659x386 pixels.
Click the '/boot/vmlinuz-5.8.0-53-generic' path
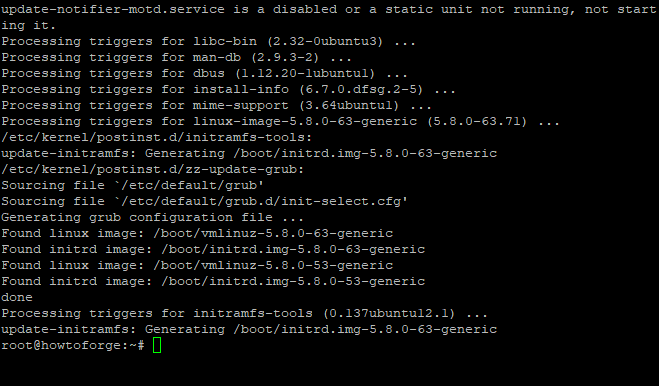273,265
